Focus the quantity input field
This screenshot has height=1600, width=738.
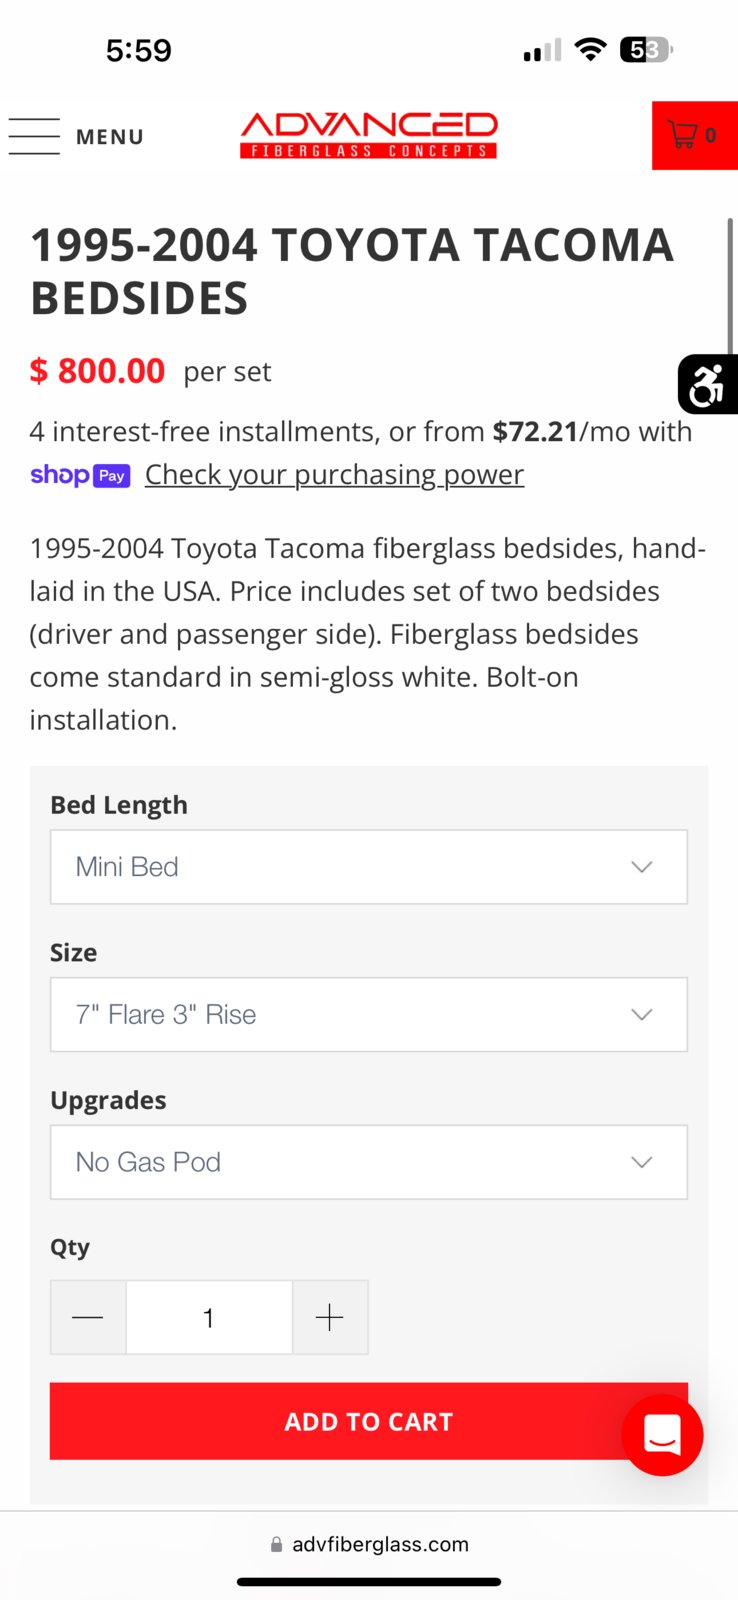click(x=209, y=1317)
